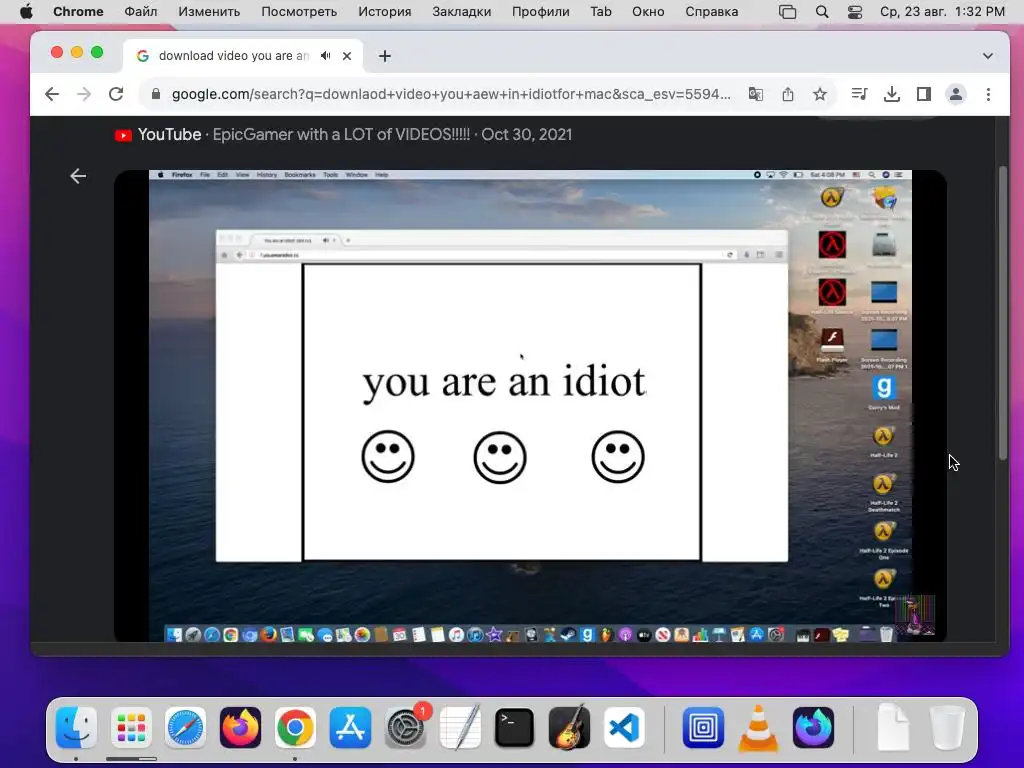Open the Справка menu
Viewport: 1024px width, 768px height.
coord(711,12)
